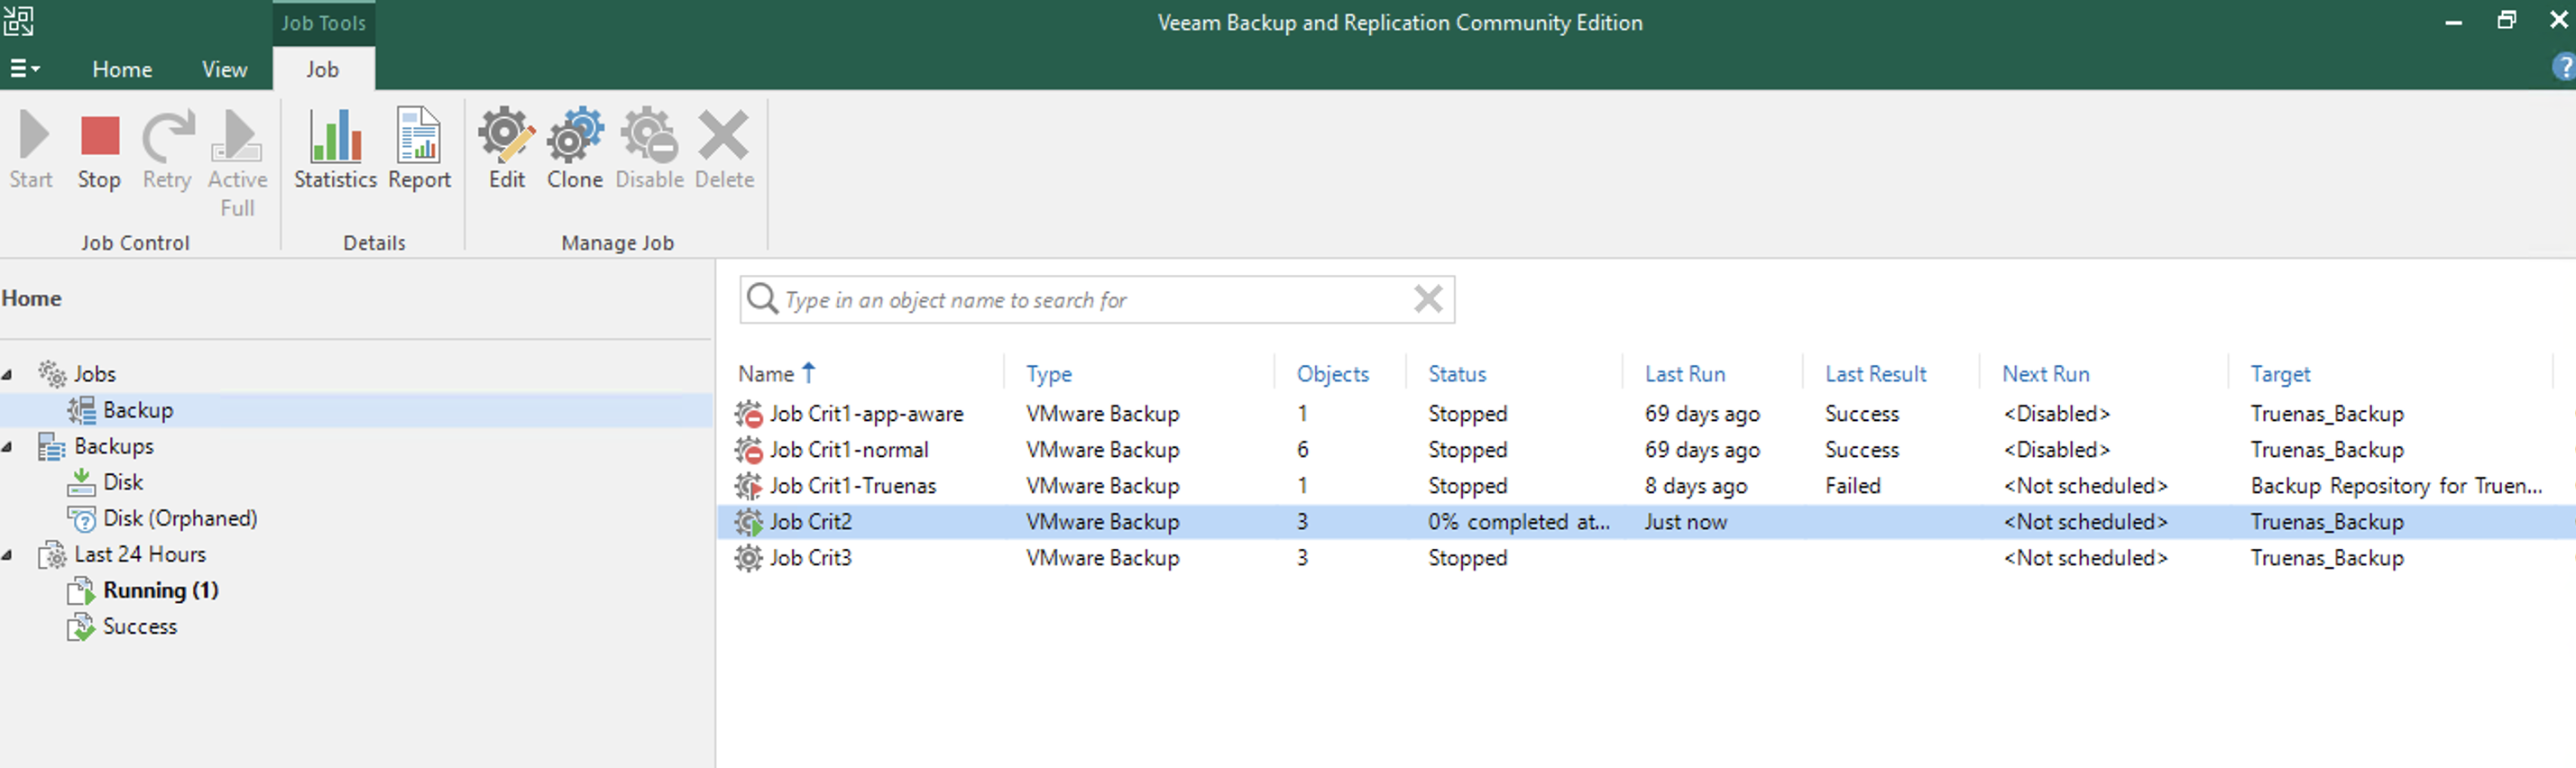Sort by the Last Run column
This screenshot has width=2576, height=768.
[x=1685, y=373]
